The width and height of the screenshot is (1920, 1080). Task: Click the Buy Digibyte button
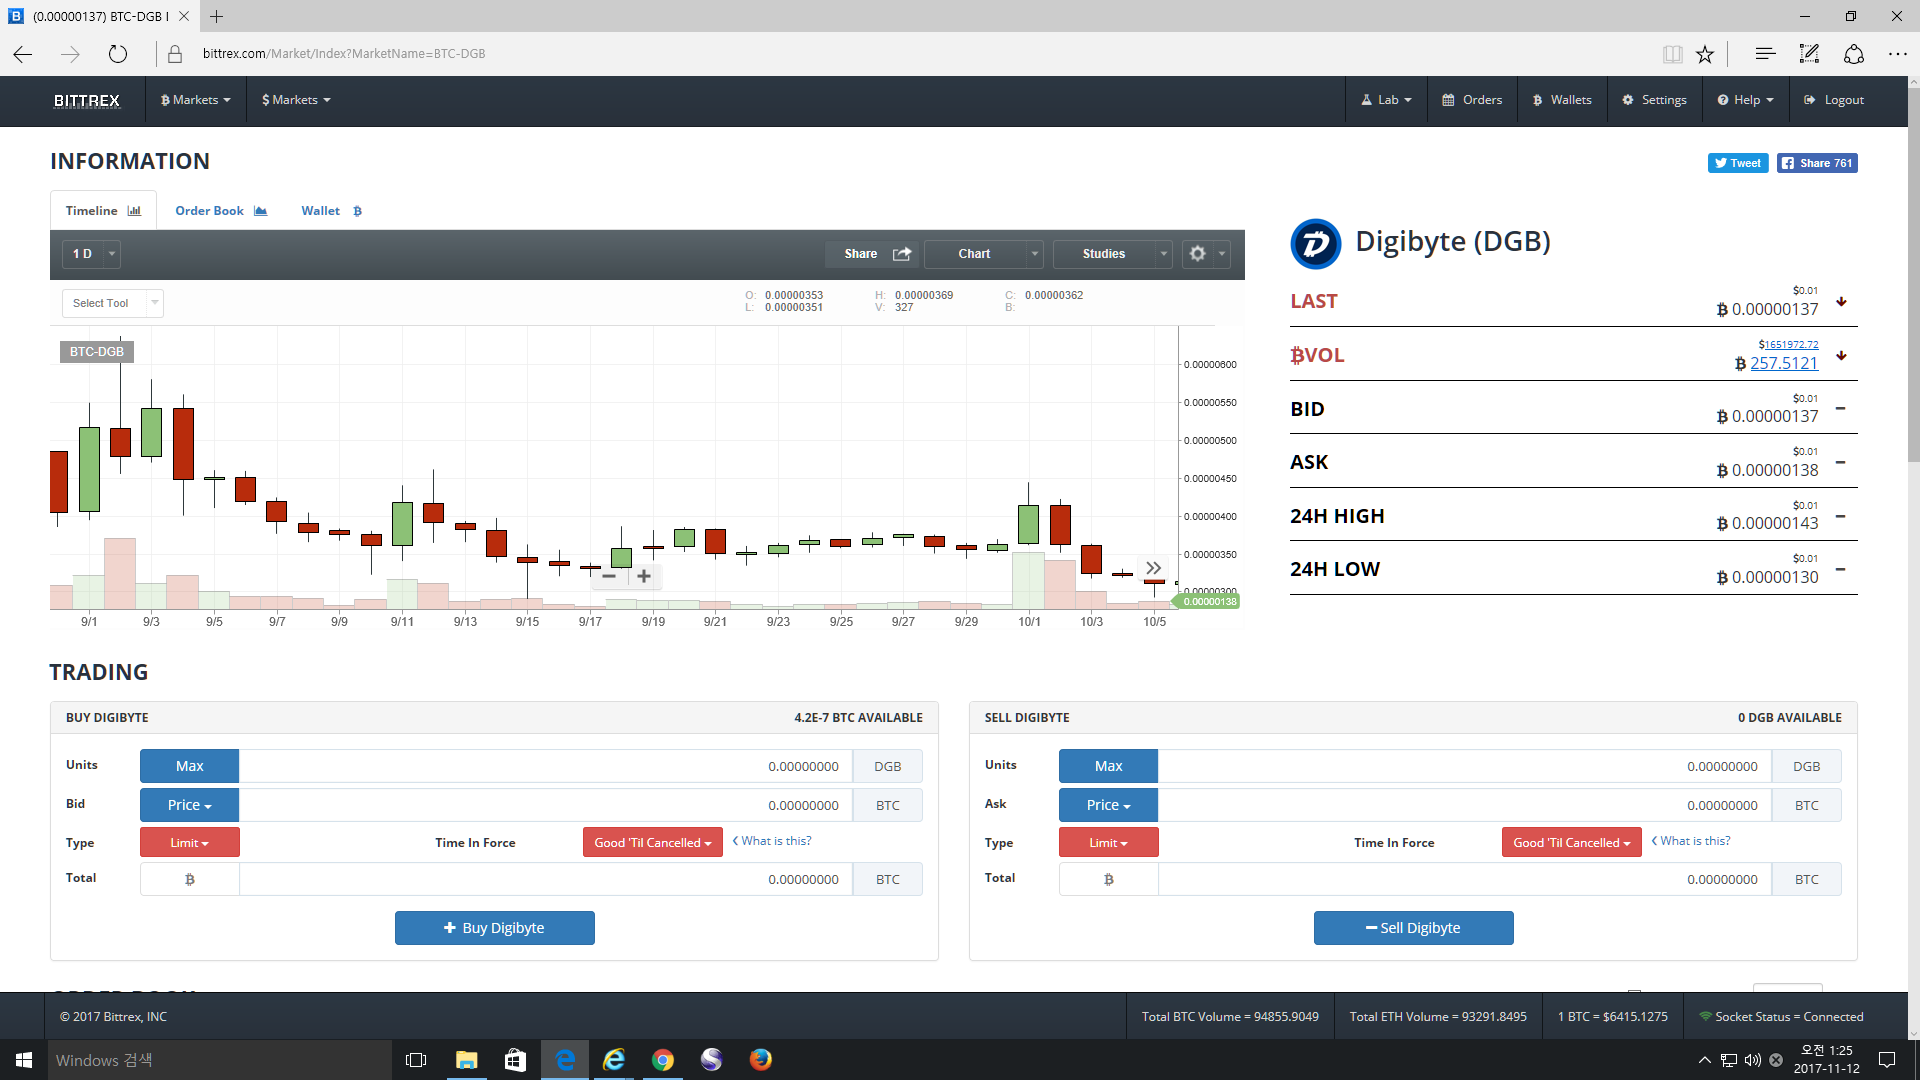point(494,928)
